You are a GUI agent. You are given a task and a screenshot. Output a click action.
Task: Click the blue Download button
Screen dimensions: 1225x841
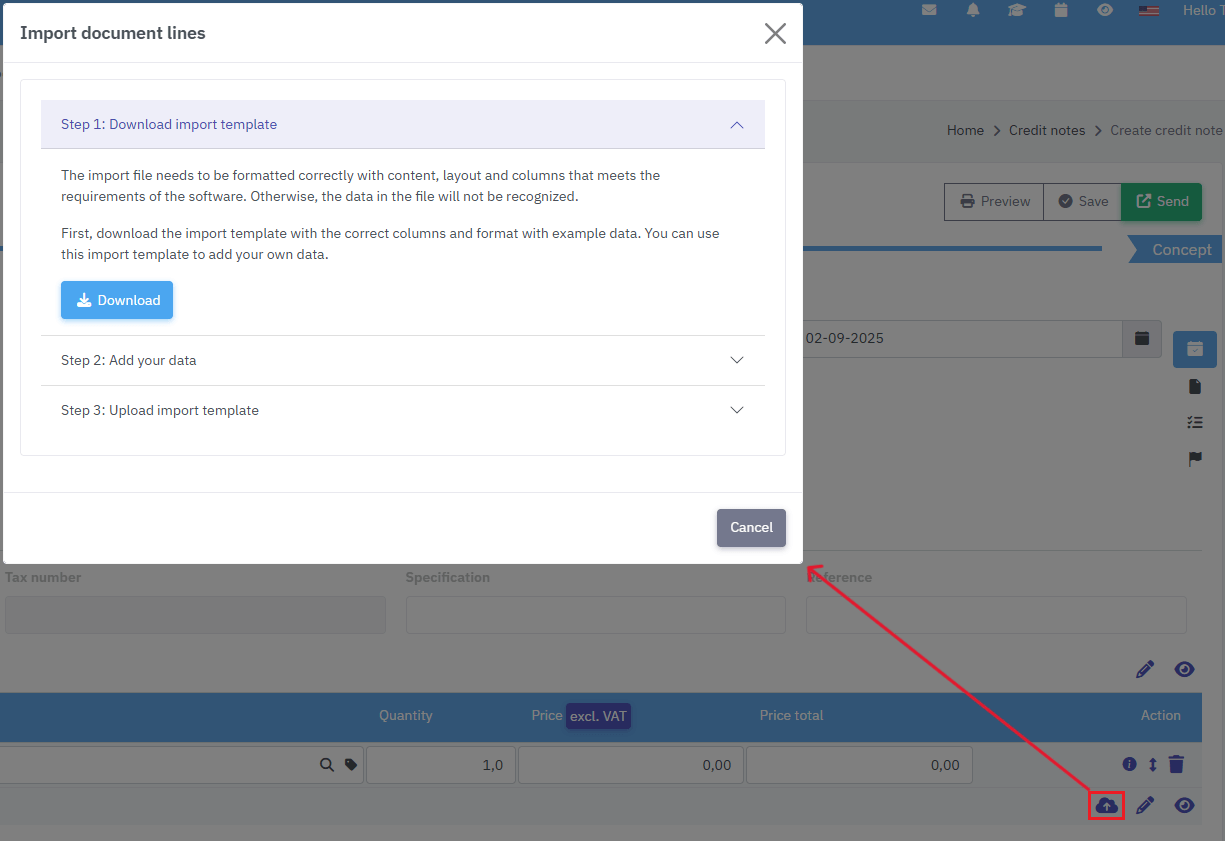coord(117,300)
